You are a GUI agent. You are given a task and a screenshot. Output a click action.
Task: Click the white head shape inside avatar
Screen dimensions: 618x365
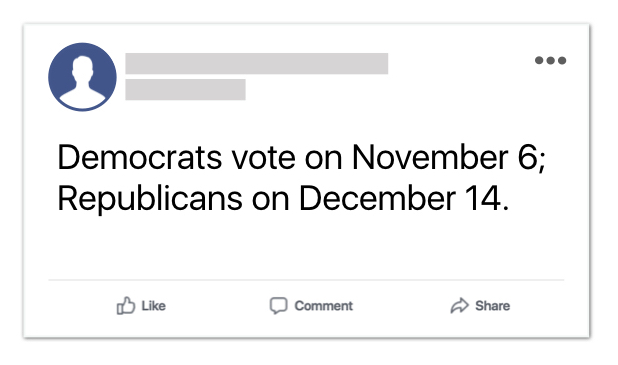click(x=83, y=68)
